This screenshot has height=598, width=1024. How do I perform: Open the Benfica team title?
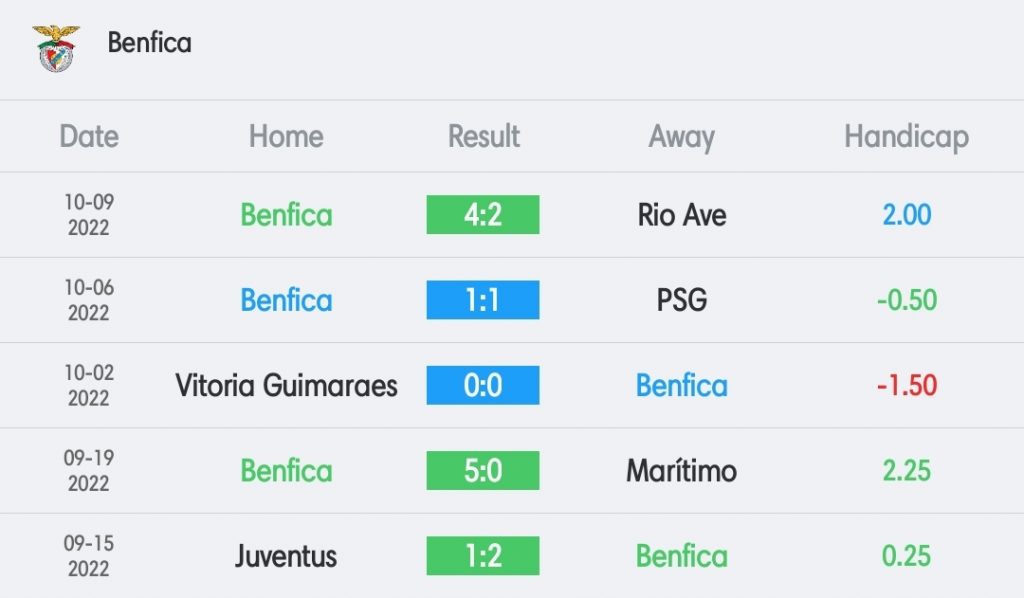click(150, 43)
